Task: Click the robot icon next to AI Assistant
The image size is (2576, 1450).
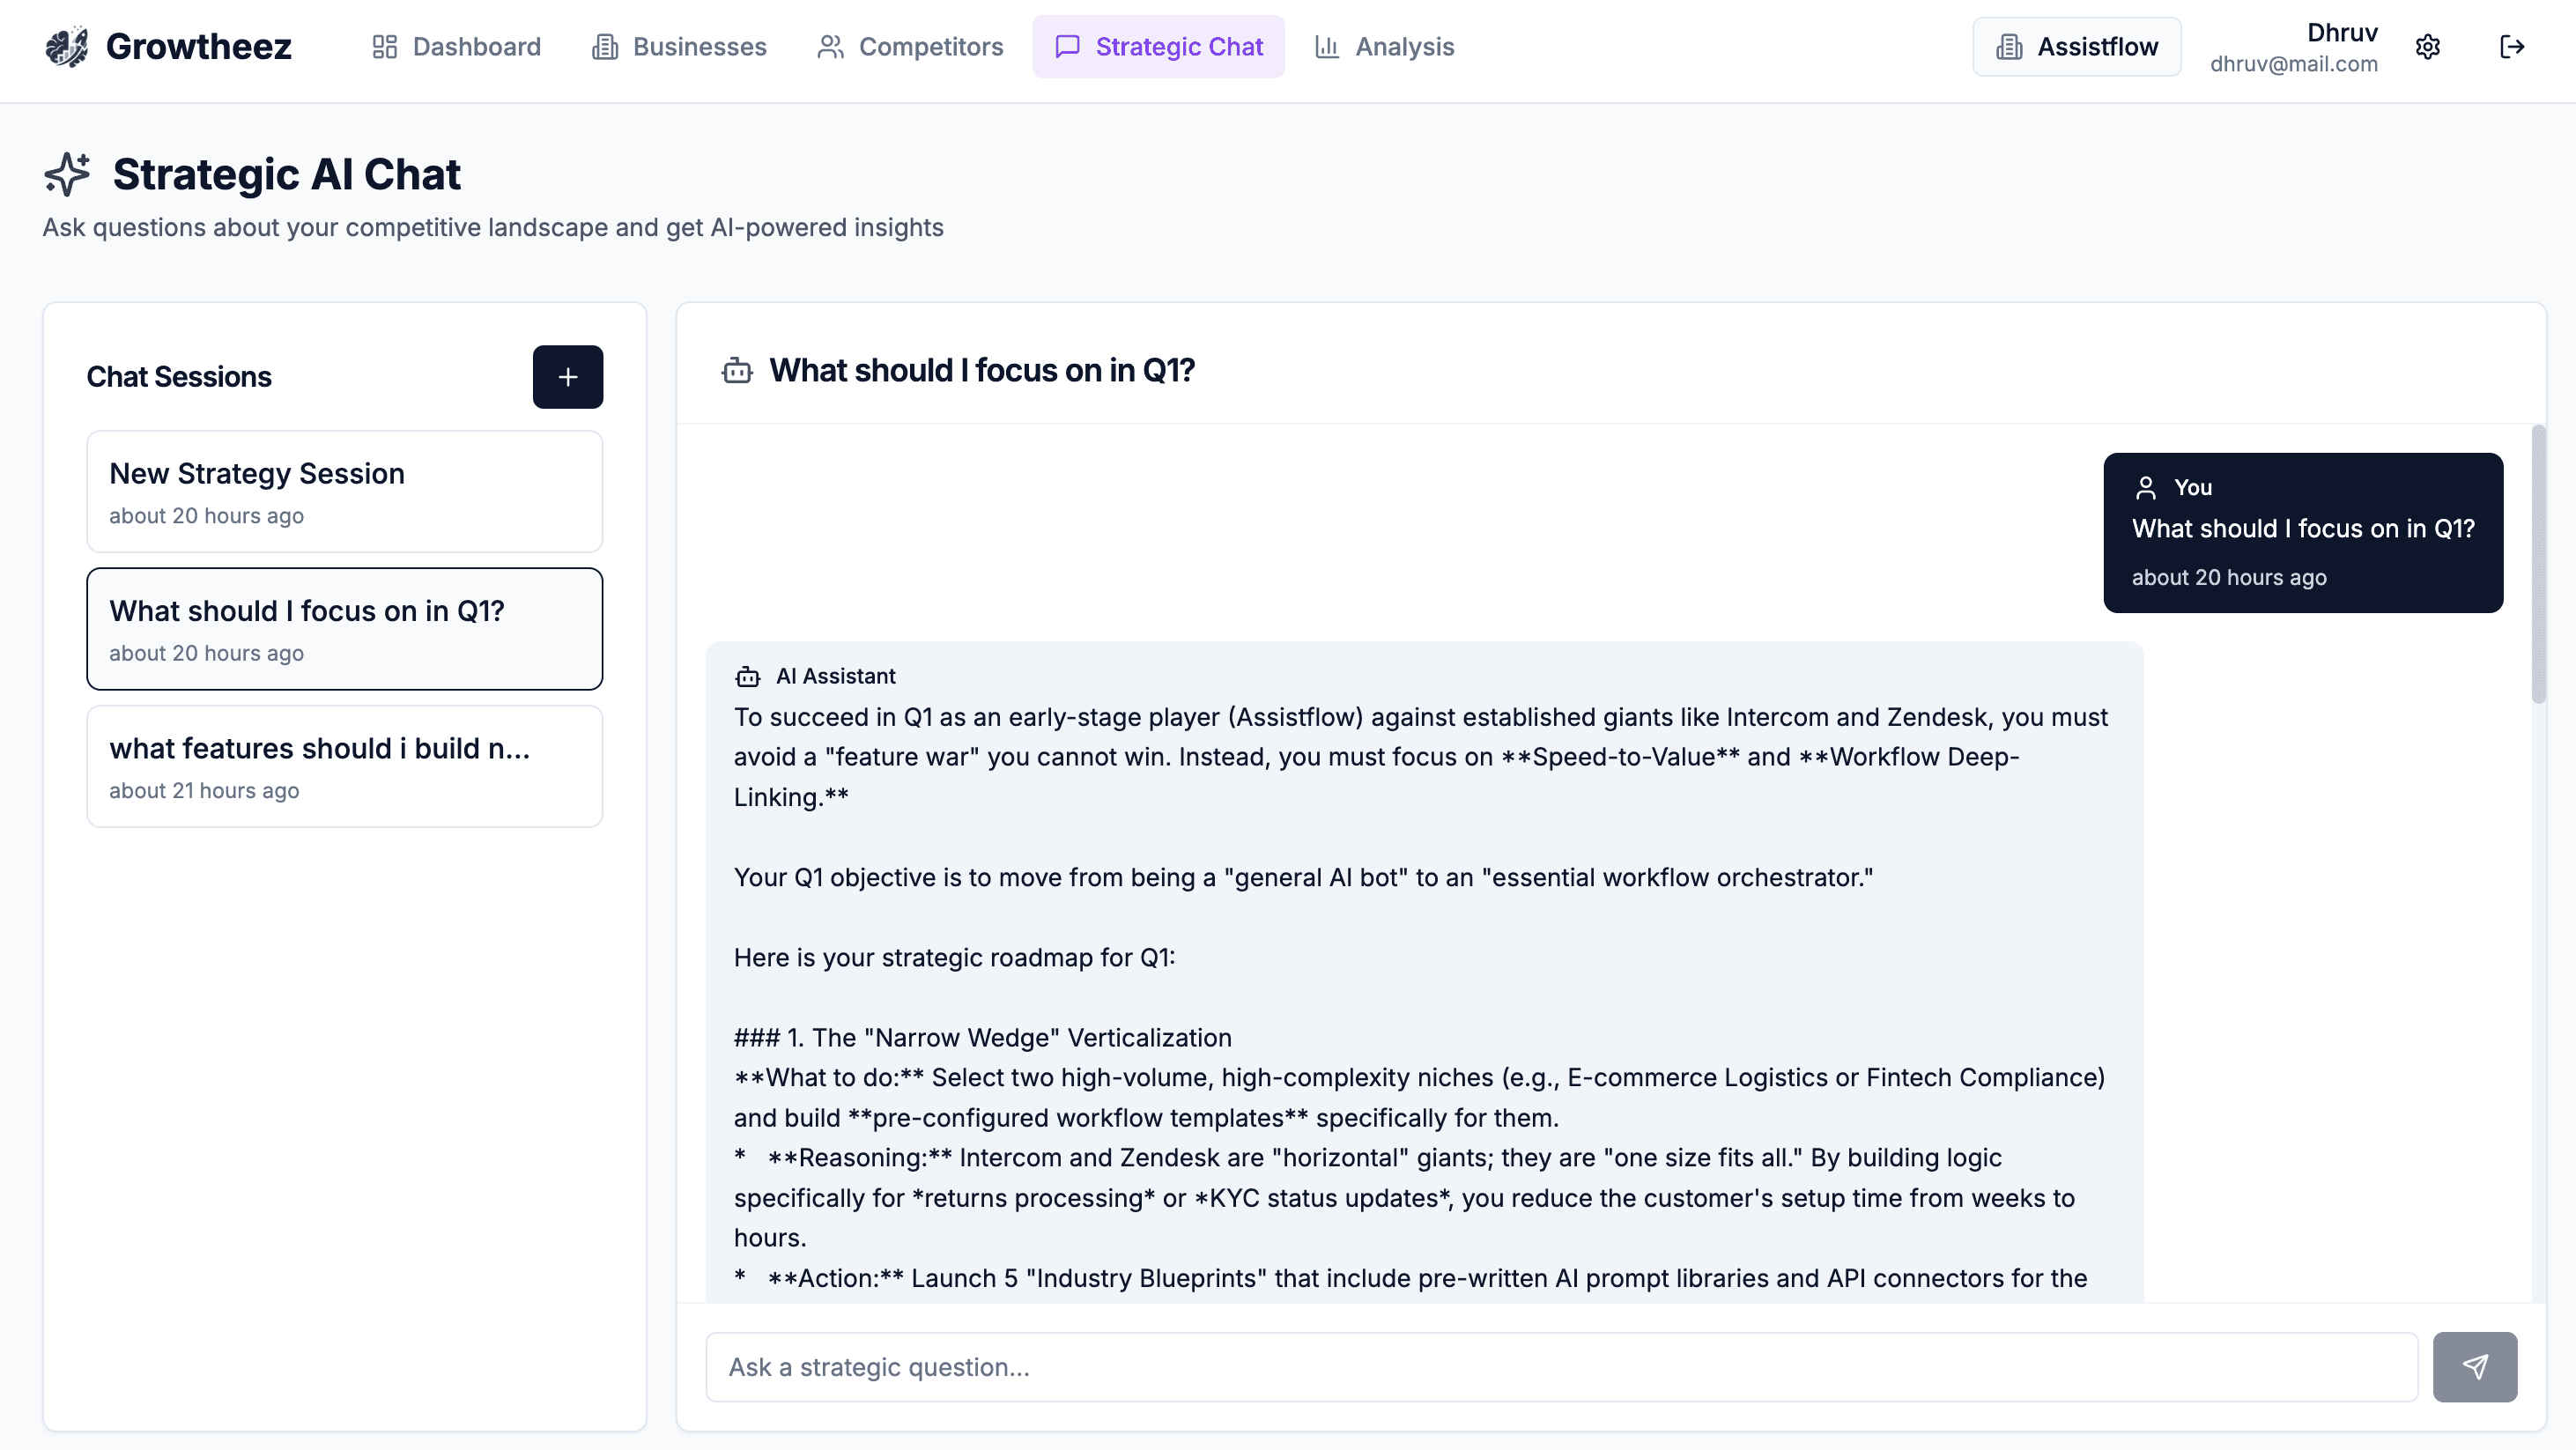Action: tap(749, 676)
